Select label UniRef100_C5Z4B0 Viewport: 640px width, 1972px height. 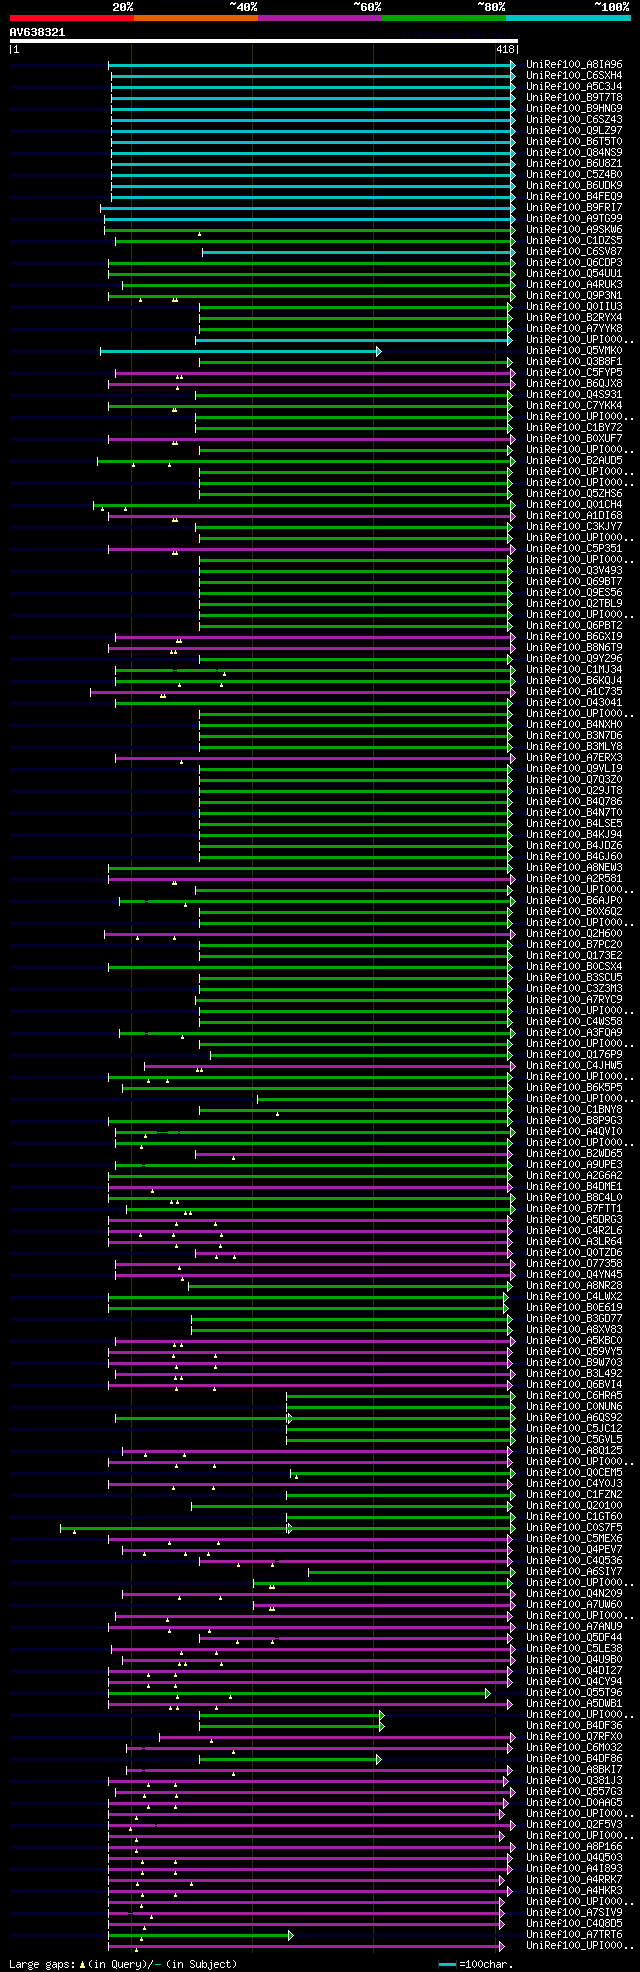point(574,174)
